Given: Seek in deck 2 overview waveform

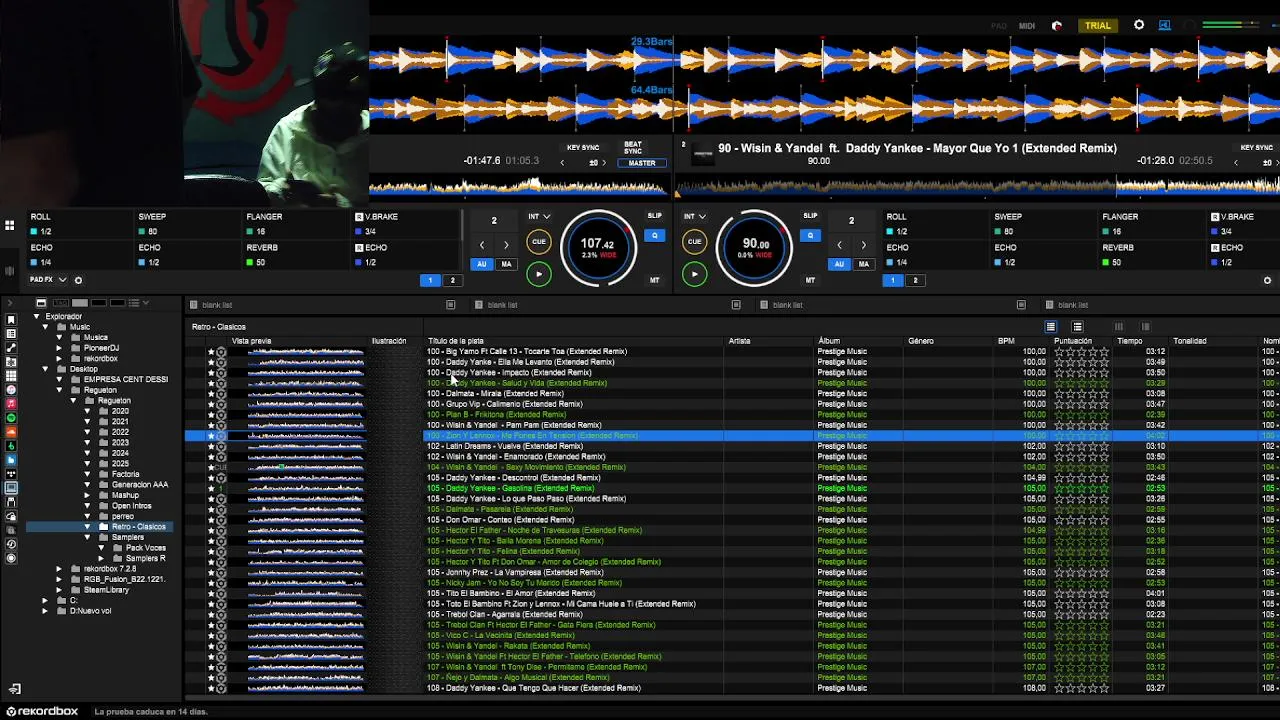Looking at the screenshot, I should (978, 187).
